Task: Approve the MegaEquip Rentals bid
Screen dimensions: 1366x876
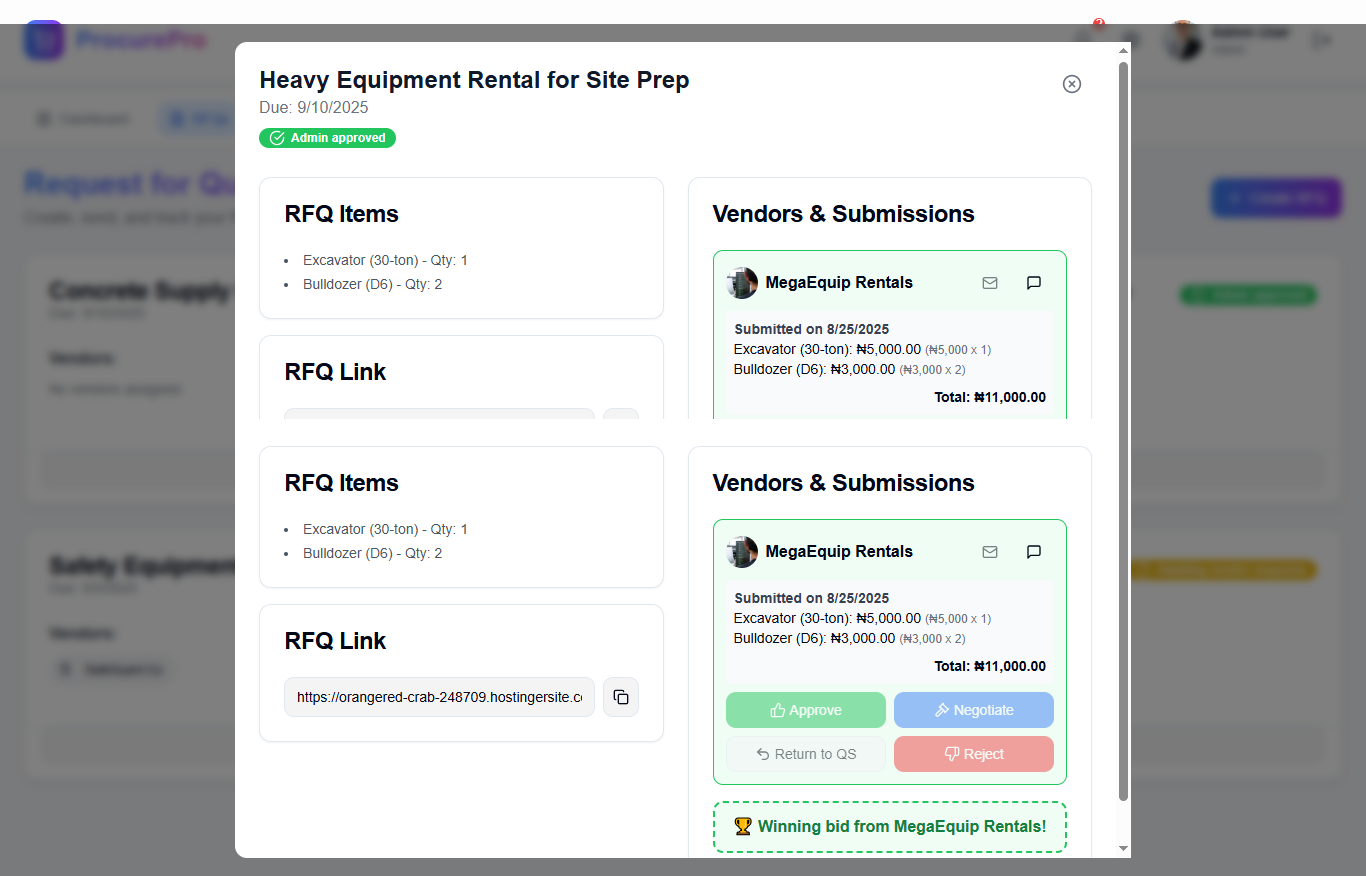Action: coord(805,710)
